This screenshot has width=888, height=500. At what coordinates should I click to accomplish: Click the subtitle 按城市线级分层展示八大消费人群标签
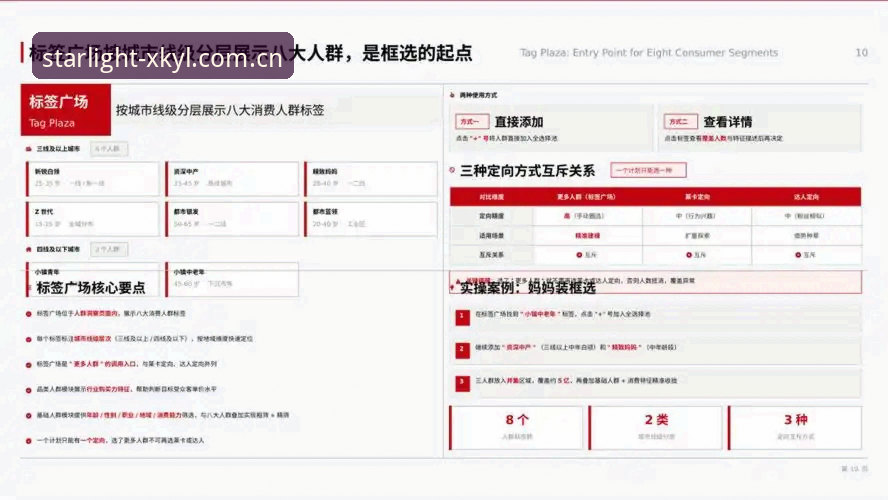[220, 110]
